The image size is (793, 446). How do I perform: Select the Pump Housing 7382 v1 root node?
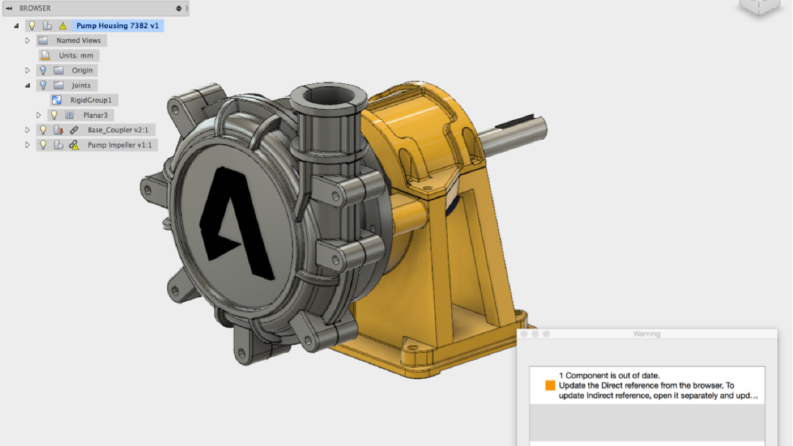(117, 25)
